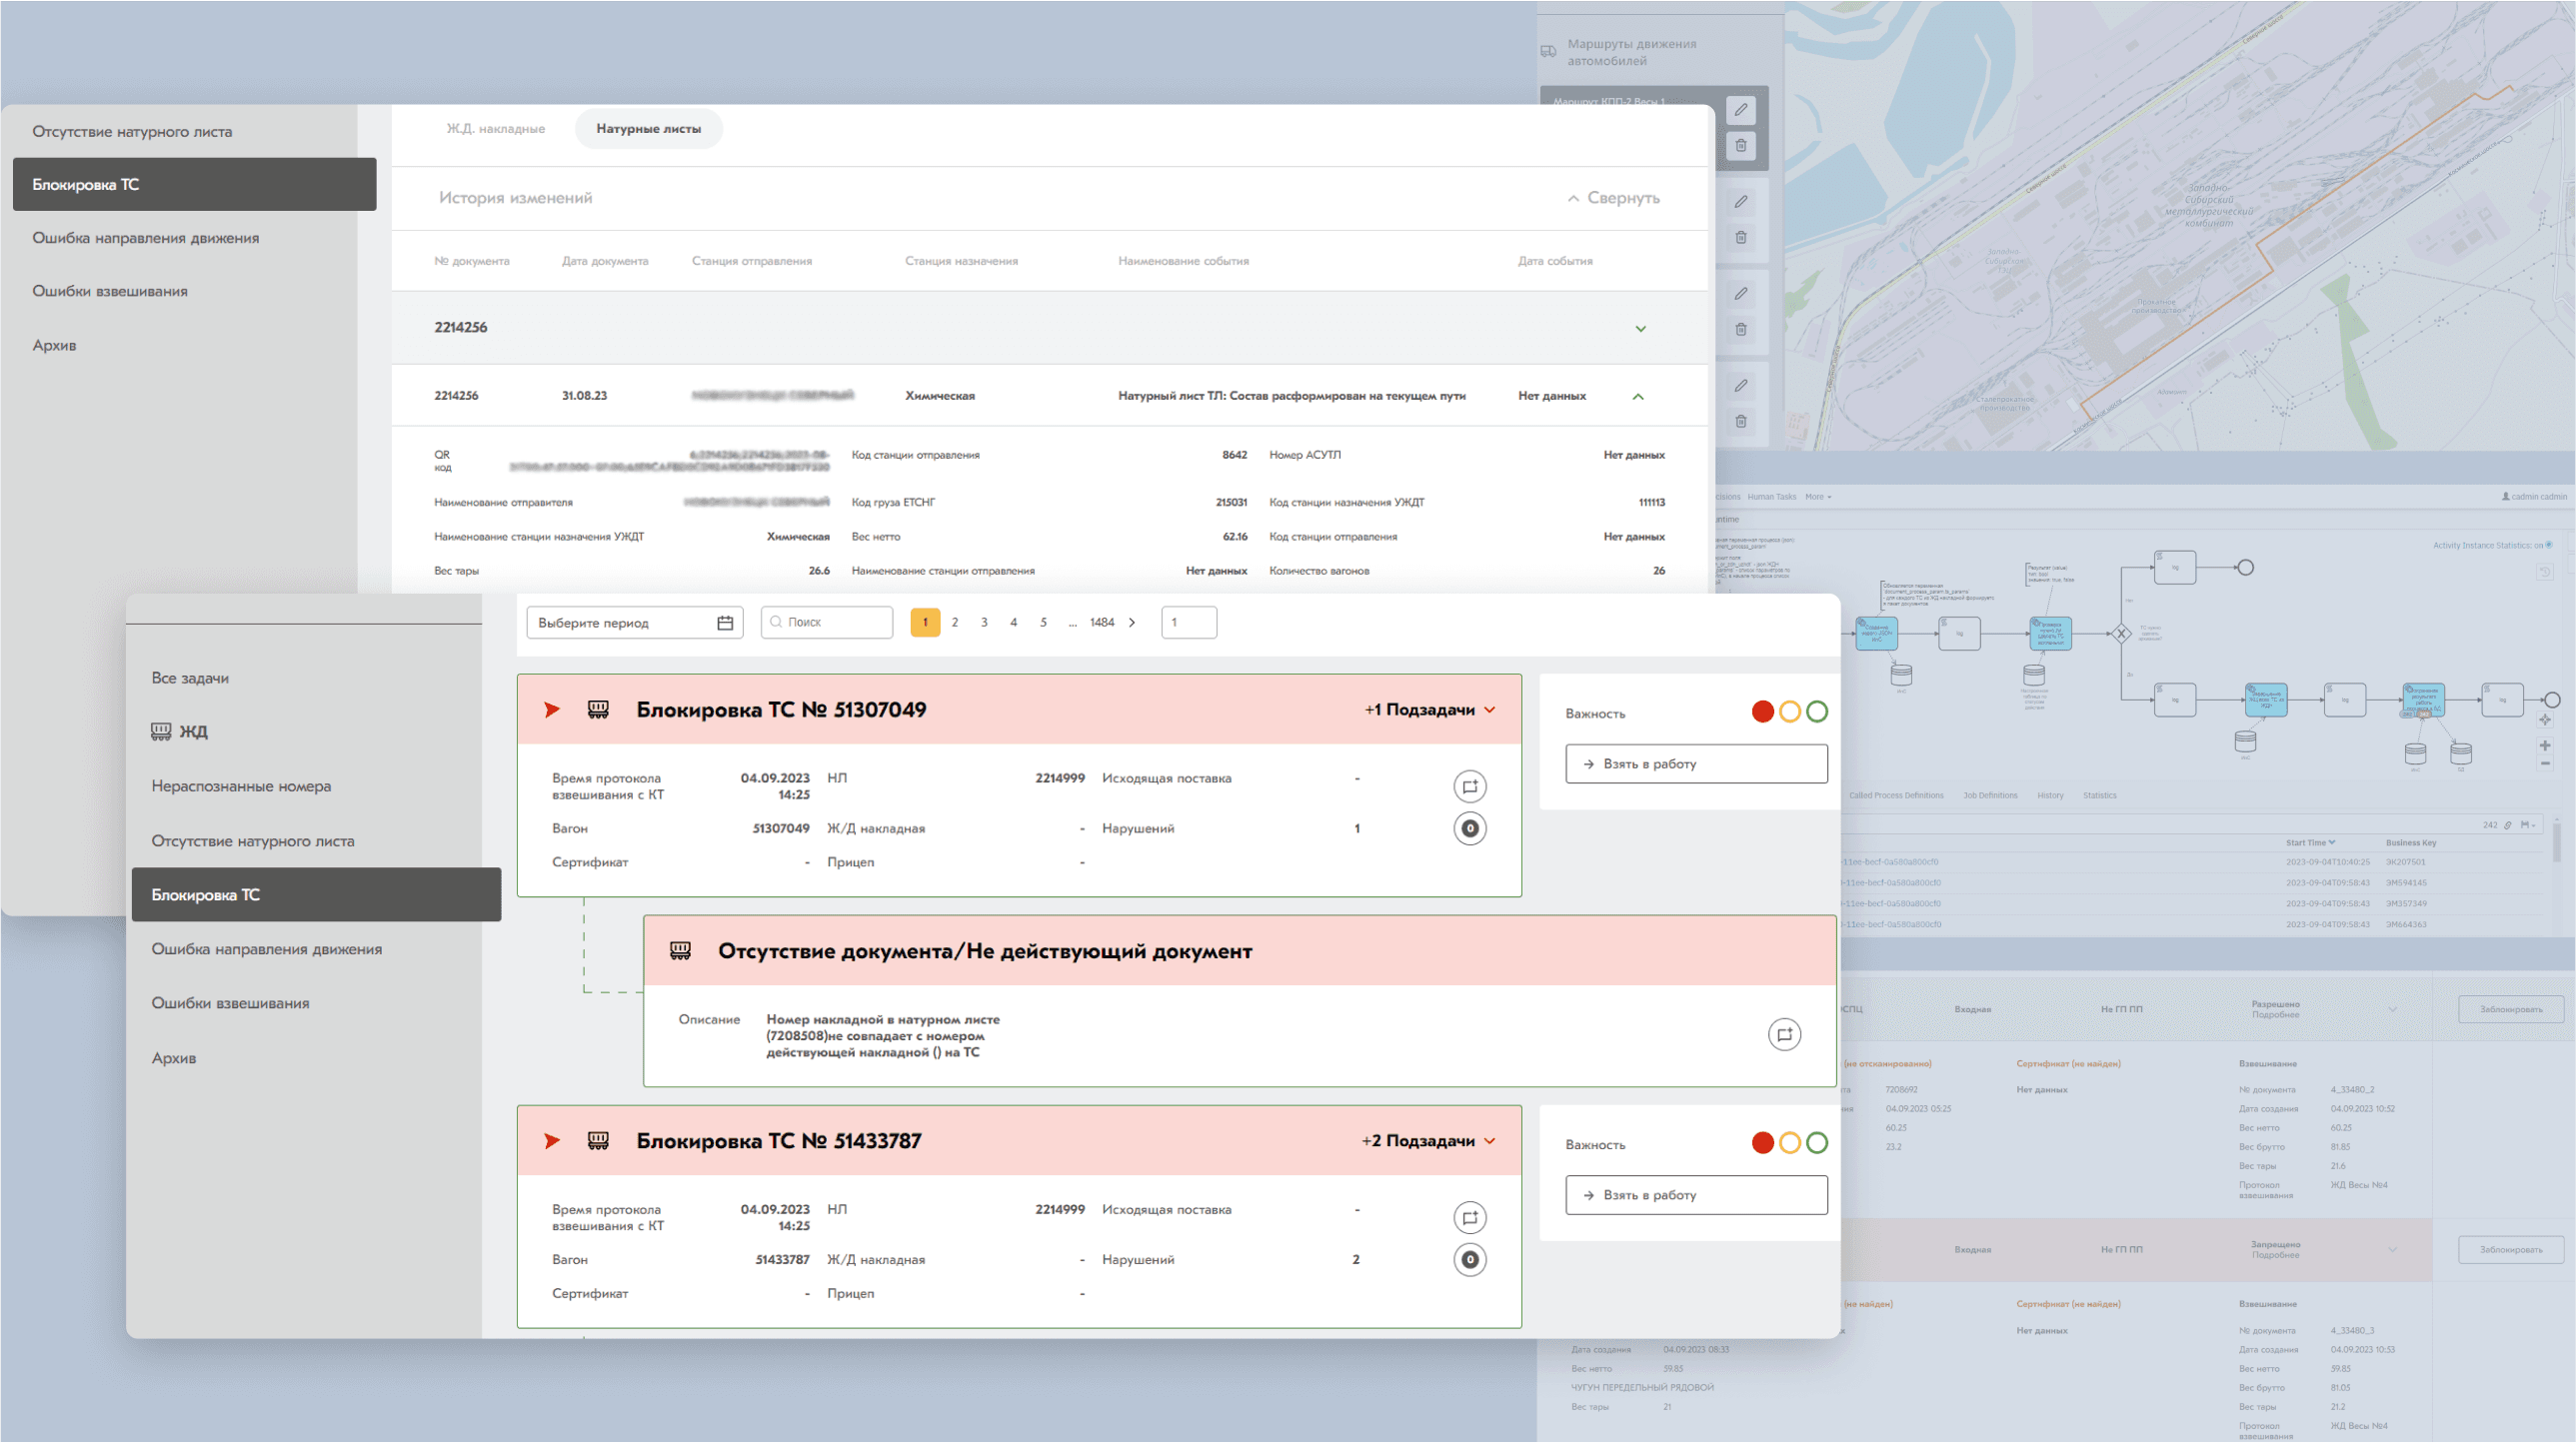
Task: Click Взять в работу for task 51307049
Action: 1696,764
